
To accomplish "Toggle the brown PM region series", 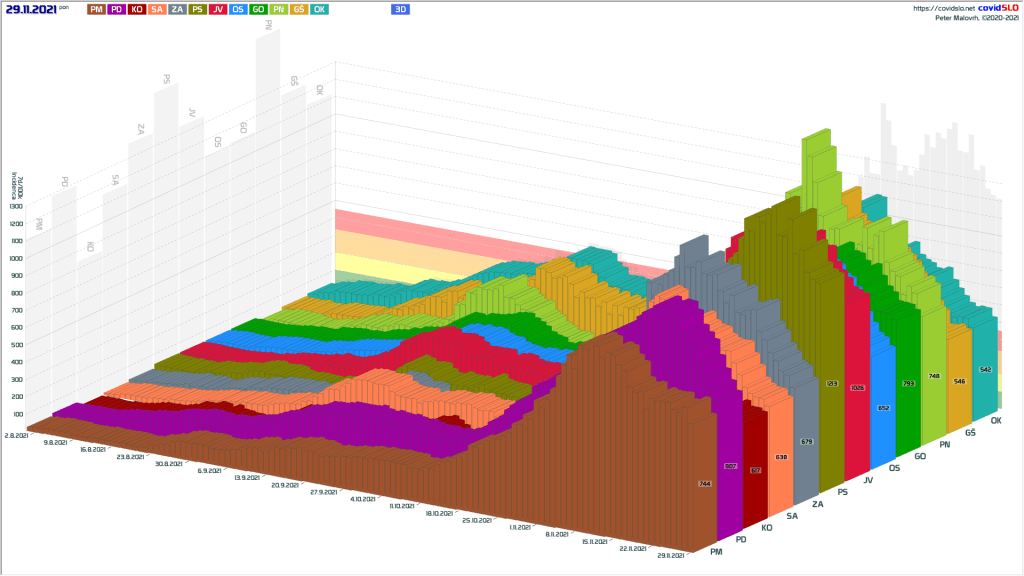I will [x=96, y=9].
